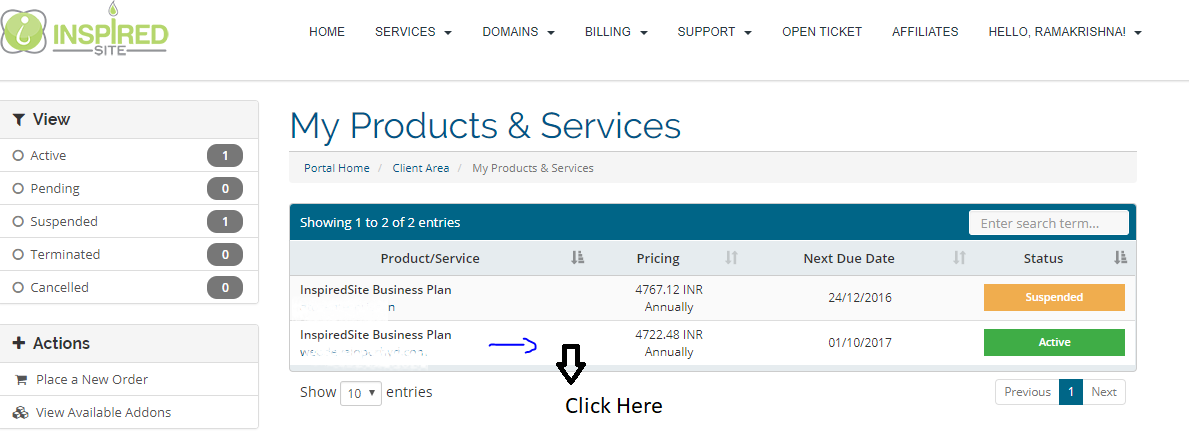Open the Services dropdown menu

[413, 32]
